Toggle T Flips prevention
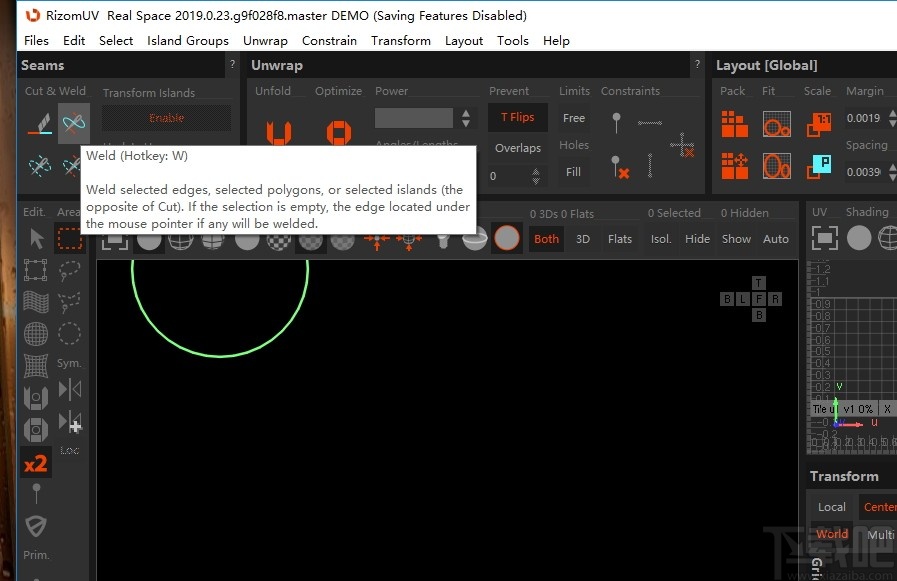897x581 pixels. (x=517, y=117)
